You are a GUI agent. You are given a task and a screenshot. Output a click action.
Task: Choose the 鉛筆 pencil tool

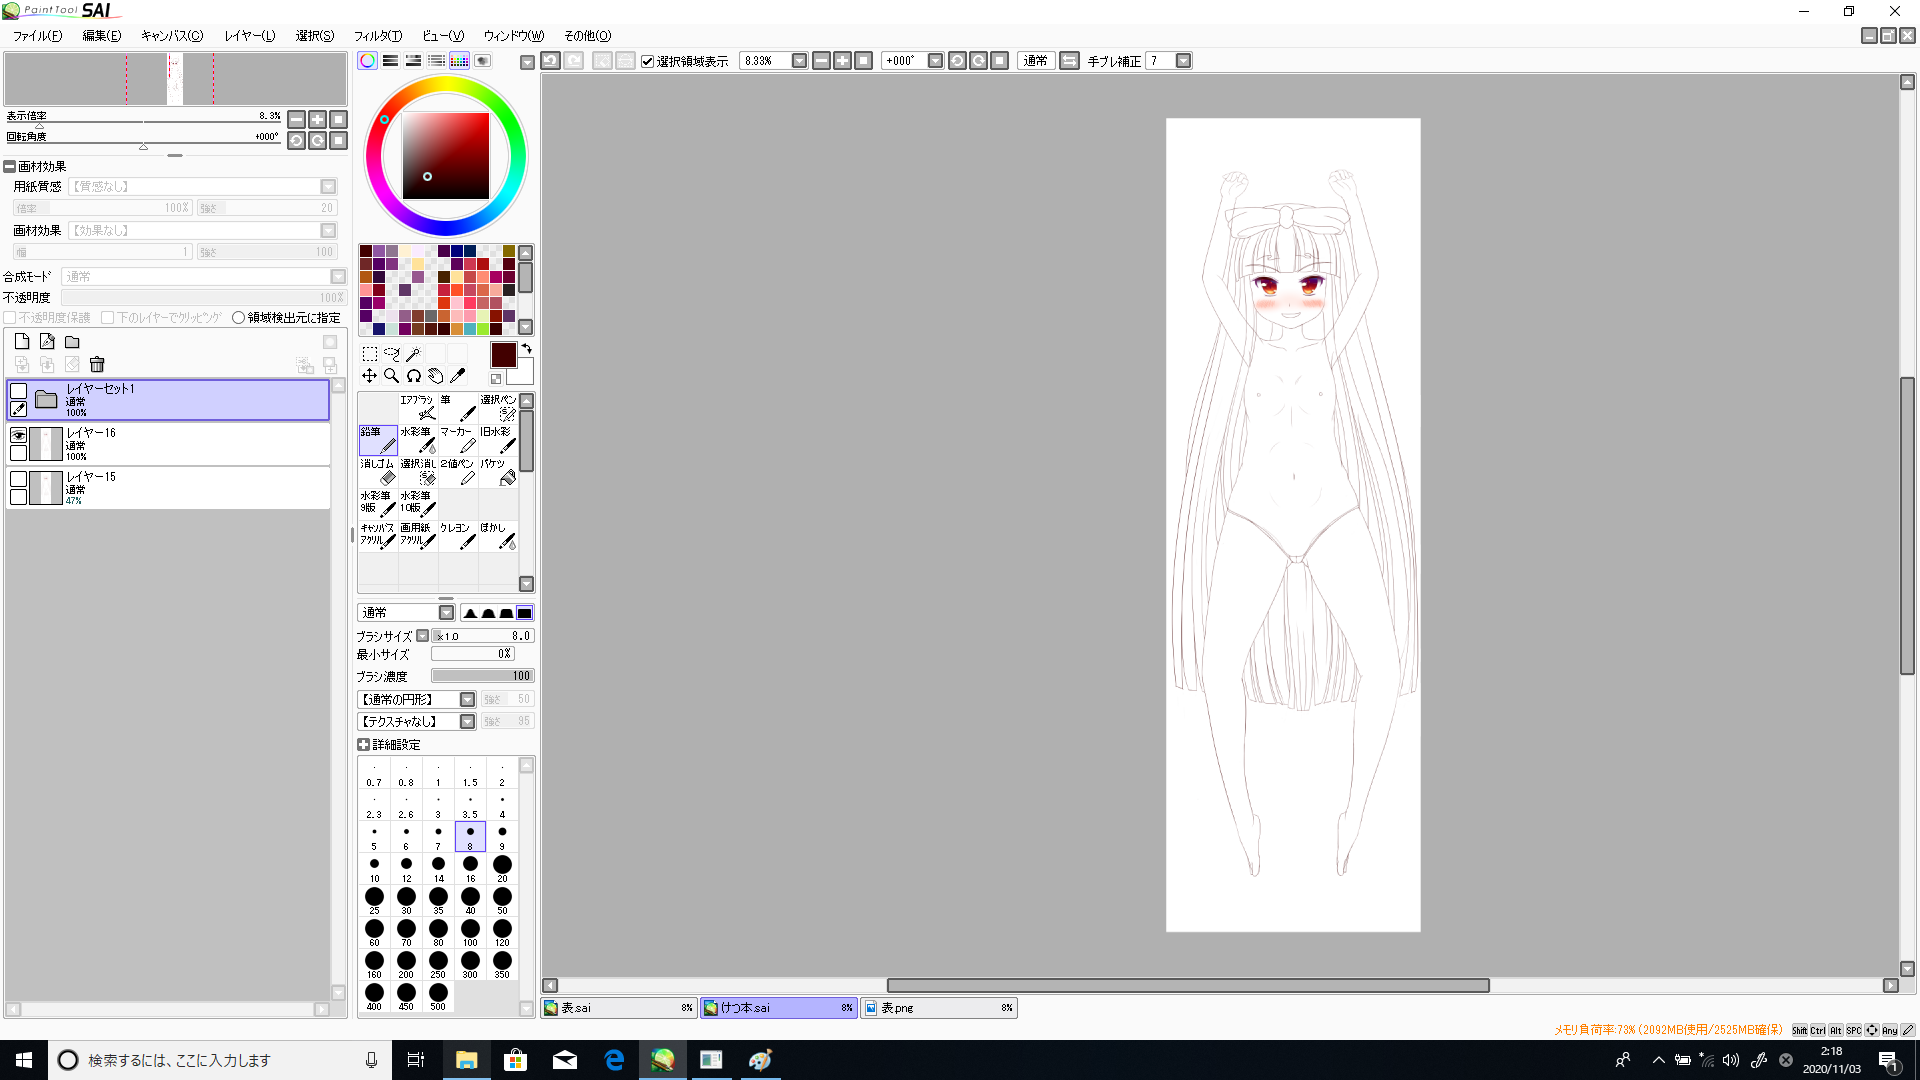click(x=378, y=440)
